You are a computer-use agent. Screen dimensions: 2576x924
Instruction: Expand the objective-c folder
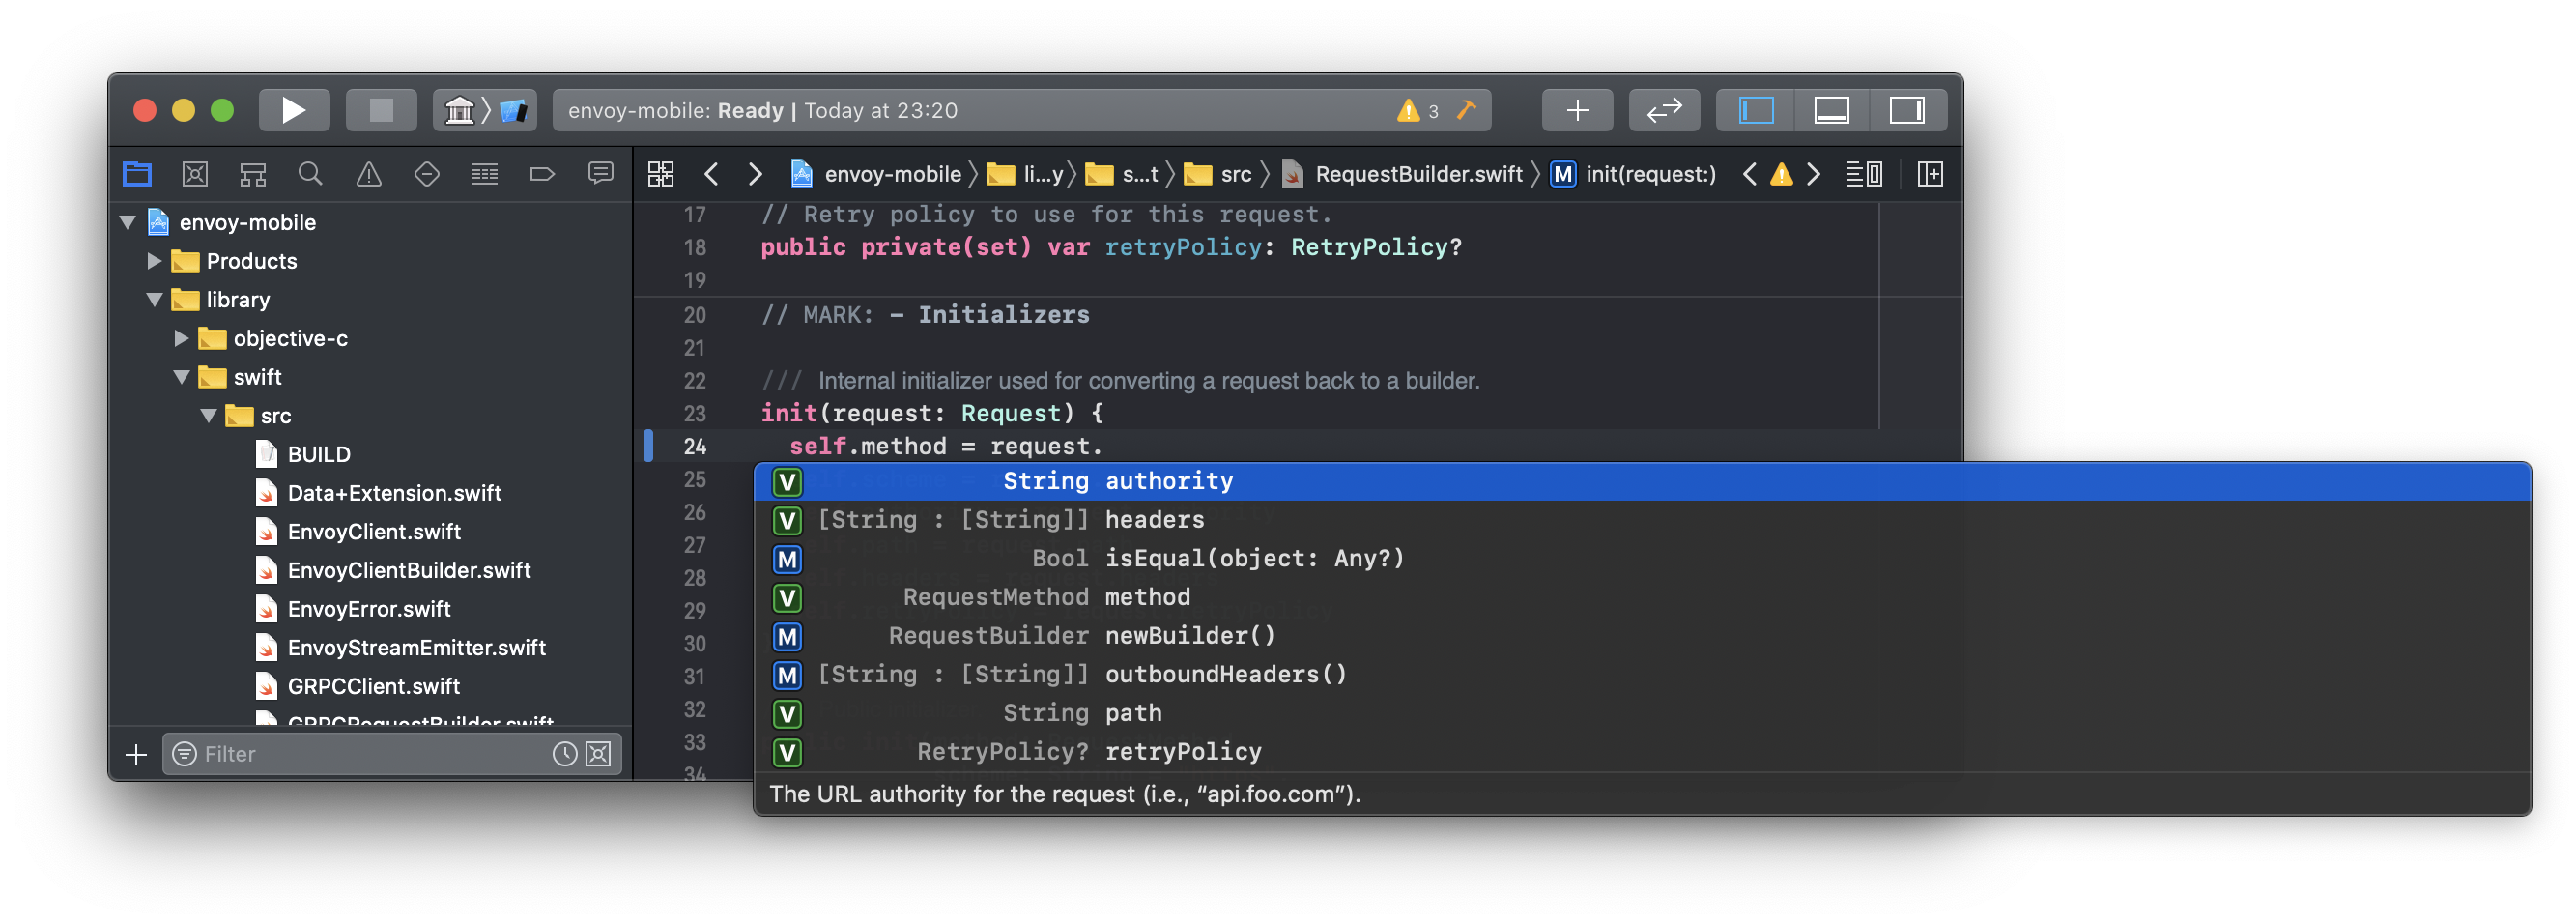pyautogui.click(x=181, y=338)
